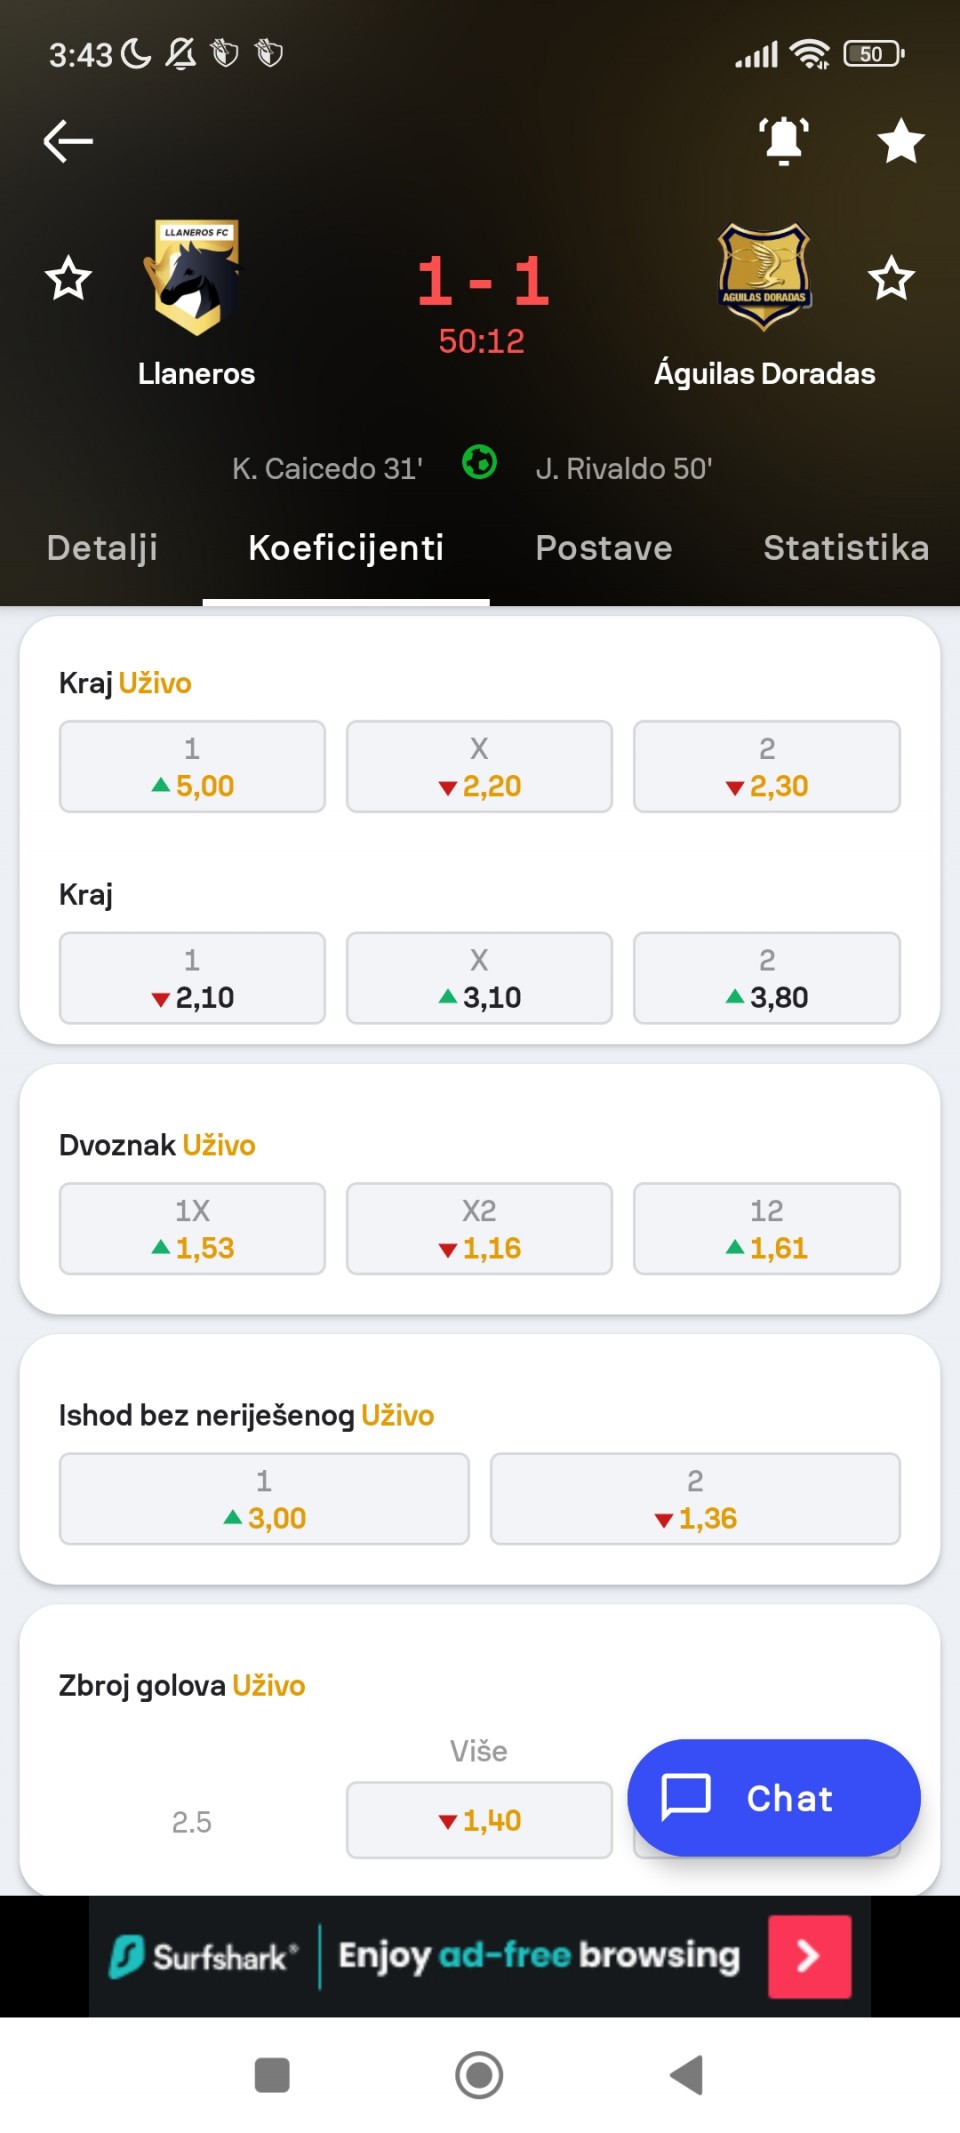The height and width of the screenshot is (2133, 960).
Task: Favorite Llaneros team with its star
Action: click(69, 278)
